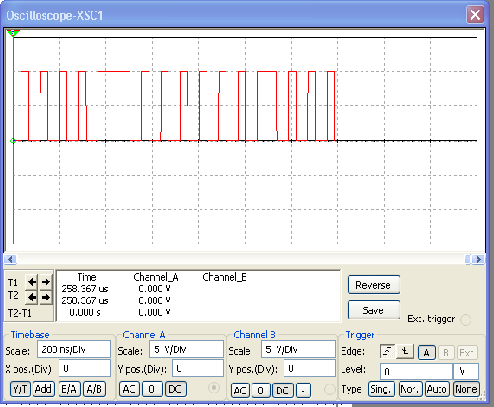Set Channel B coupling to DC
Screen dimensions: 494x407
pyautogui.click(x=283, y=390)
